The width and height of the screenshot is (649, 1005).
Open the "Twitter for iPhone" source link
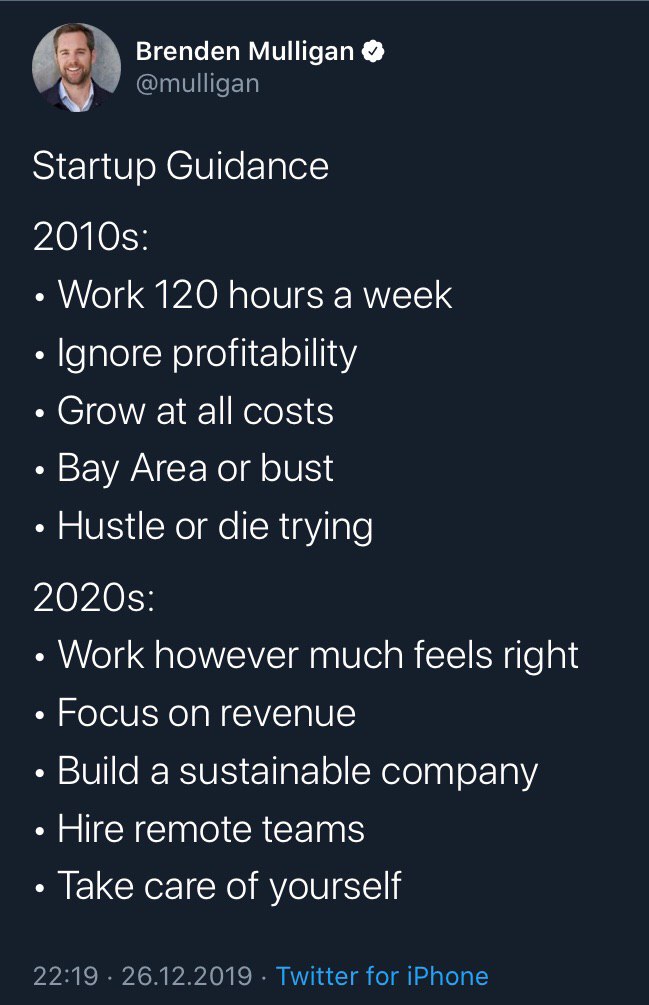(x=382, y=976)
